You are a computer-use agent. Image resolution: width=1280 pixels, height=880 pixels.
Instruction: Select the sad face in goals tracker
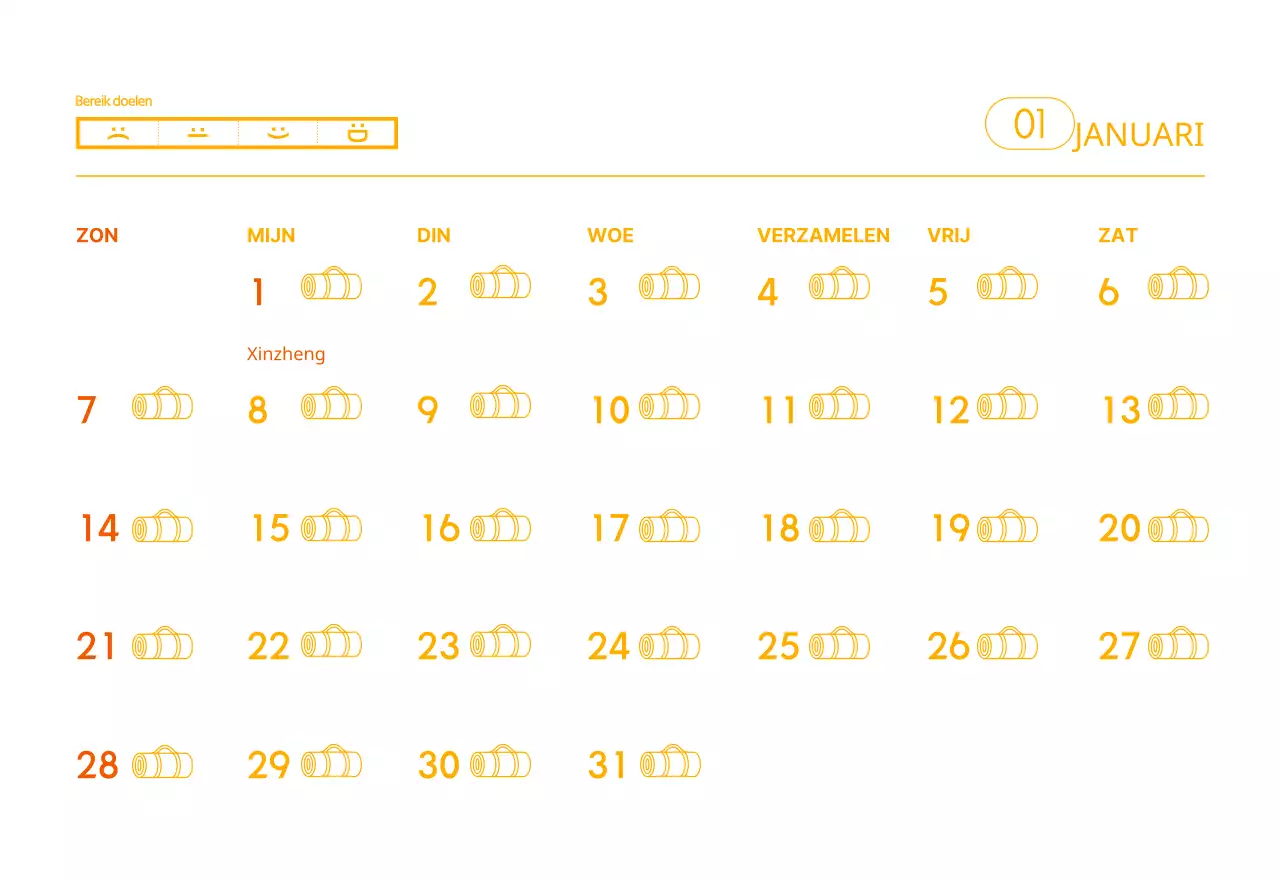[x=118, y=133]
